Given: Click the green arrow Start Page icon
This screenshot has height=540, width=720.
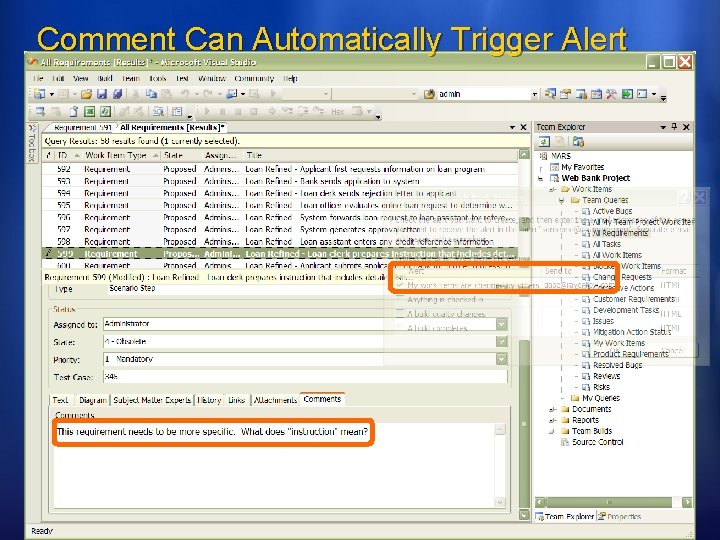Looking at the screenshot, I should [627, 94].
